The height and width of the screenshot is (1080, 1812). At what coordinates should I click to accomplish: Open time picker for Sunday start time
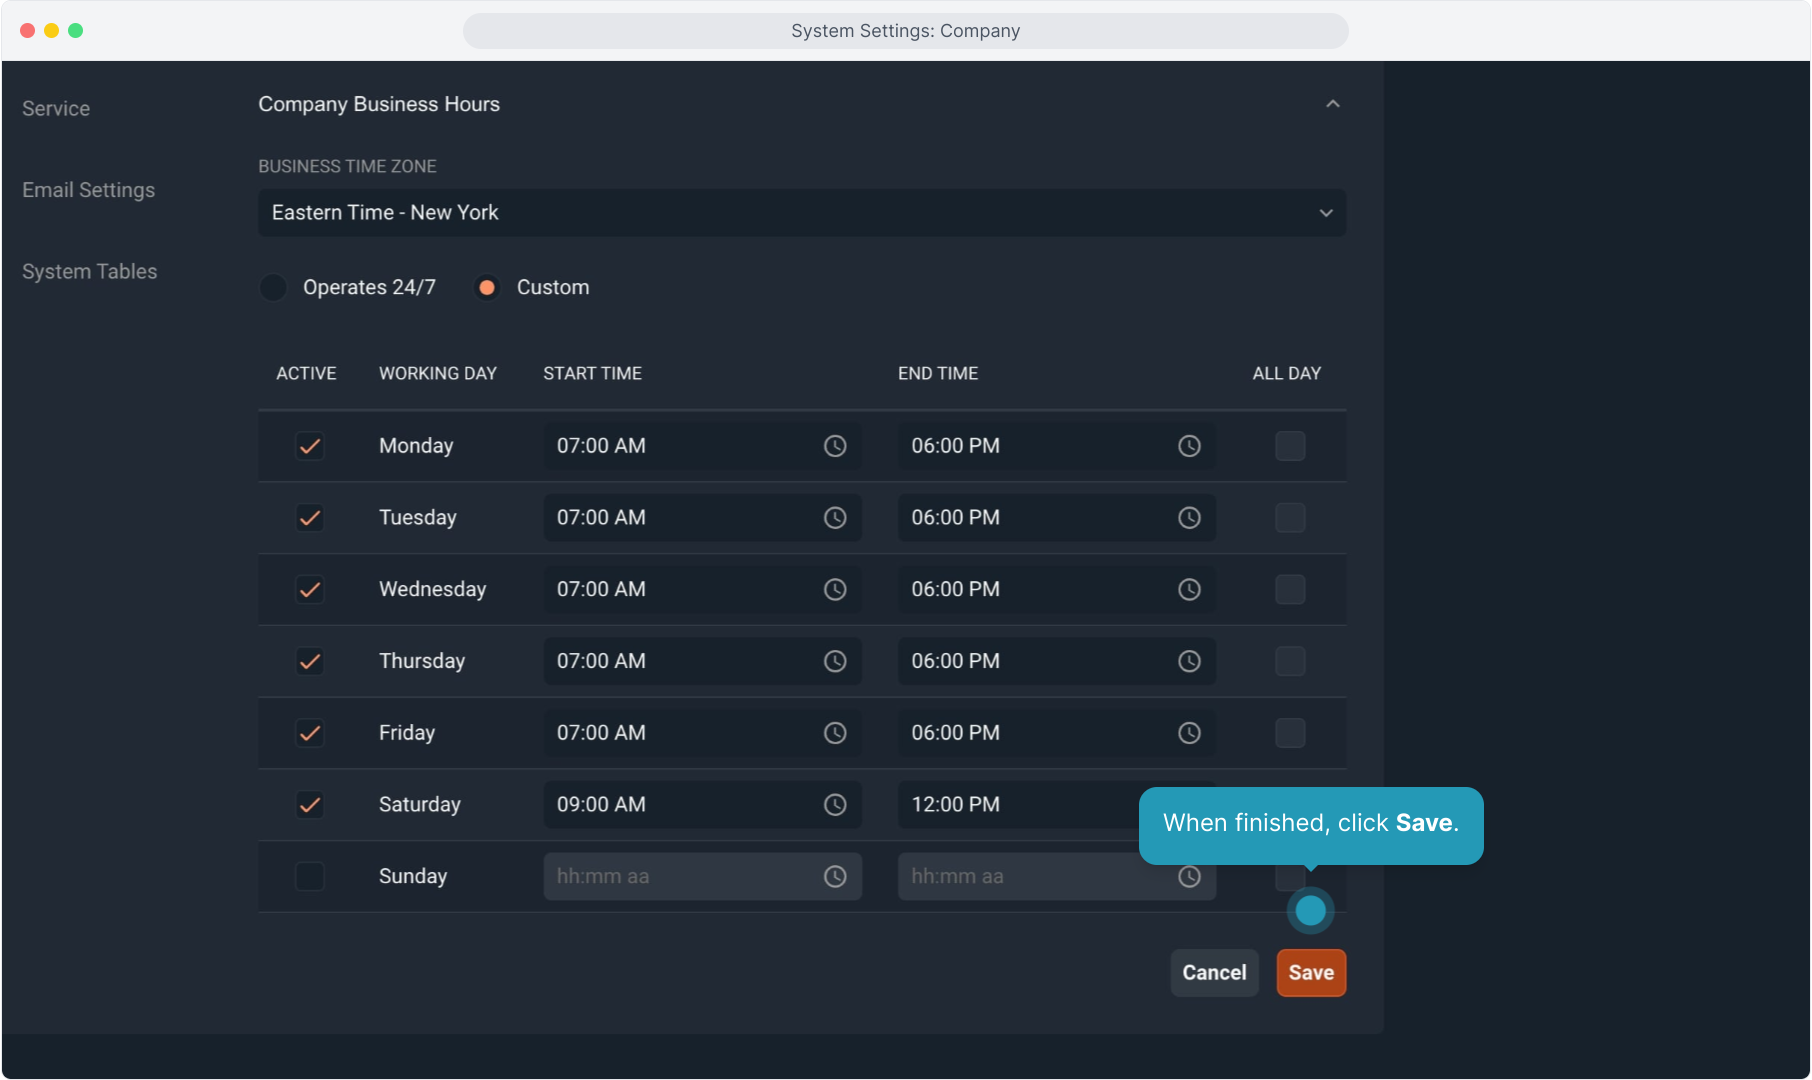click(835, 877)
